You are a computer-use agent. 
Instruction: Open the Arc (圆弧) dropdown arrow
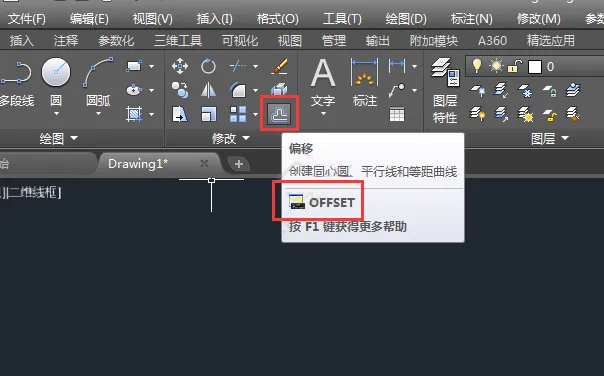(98, 113)
